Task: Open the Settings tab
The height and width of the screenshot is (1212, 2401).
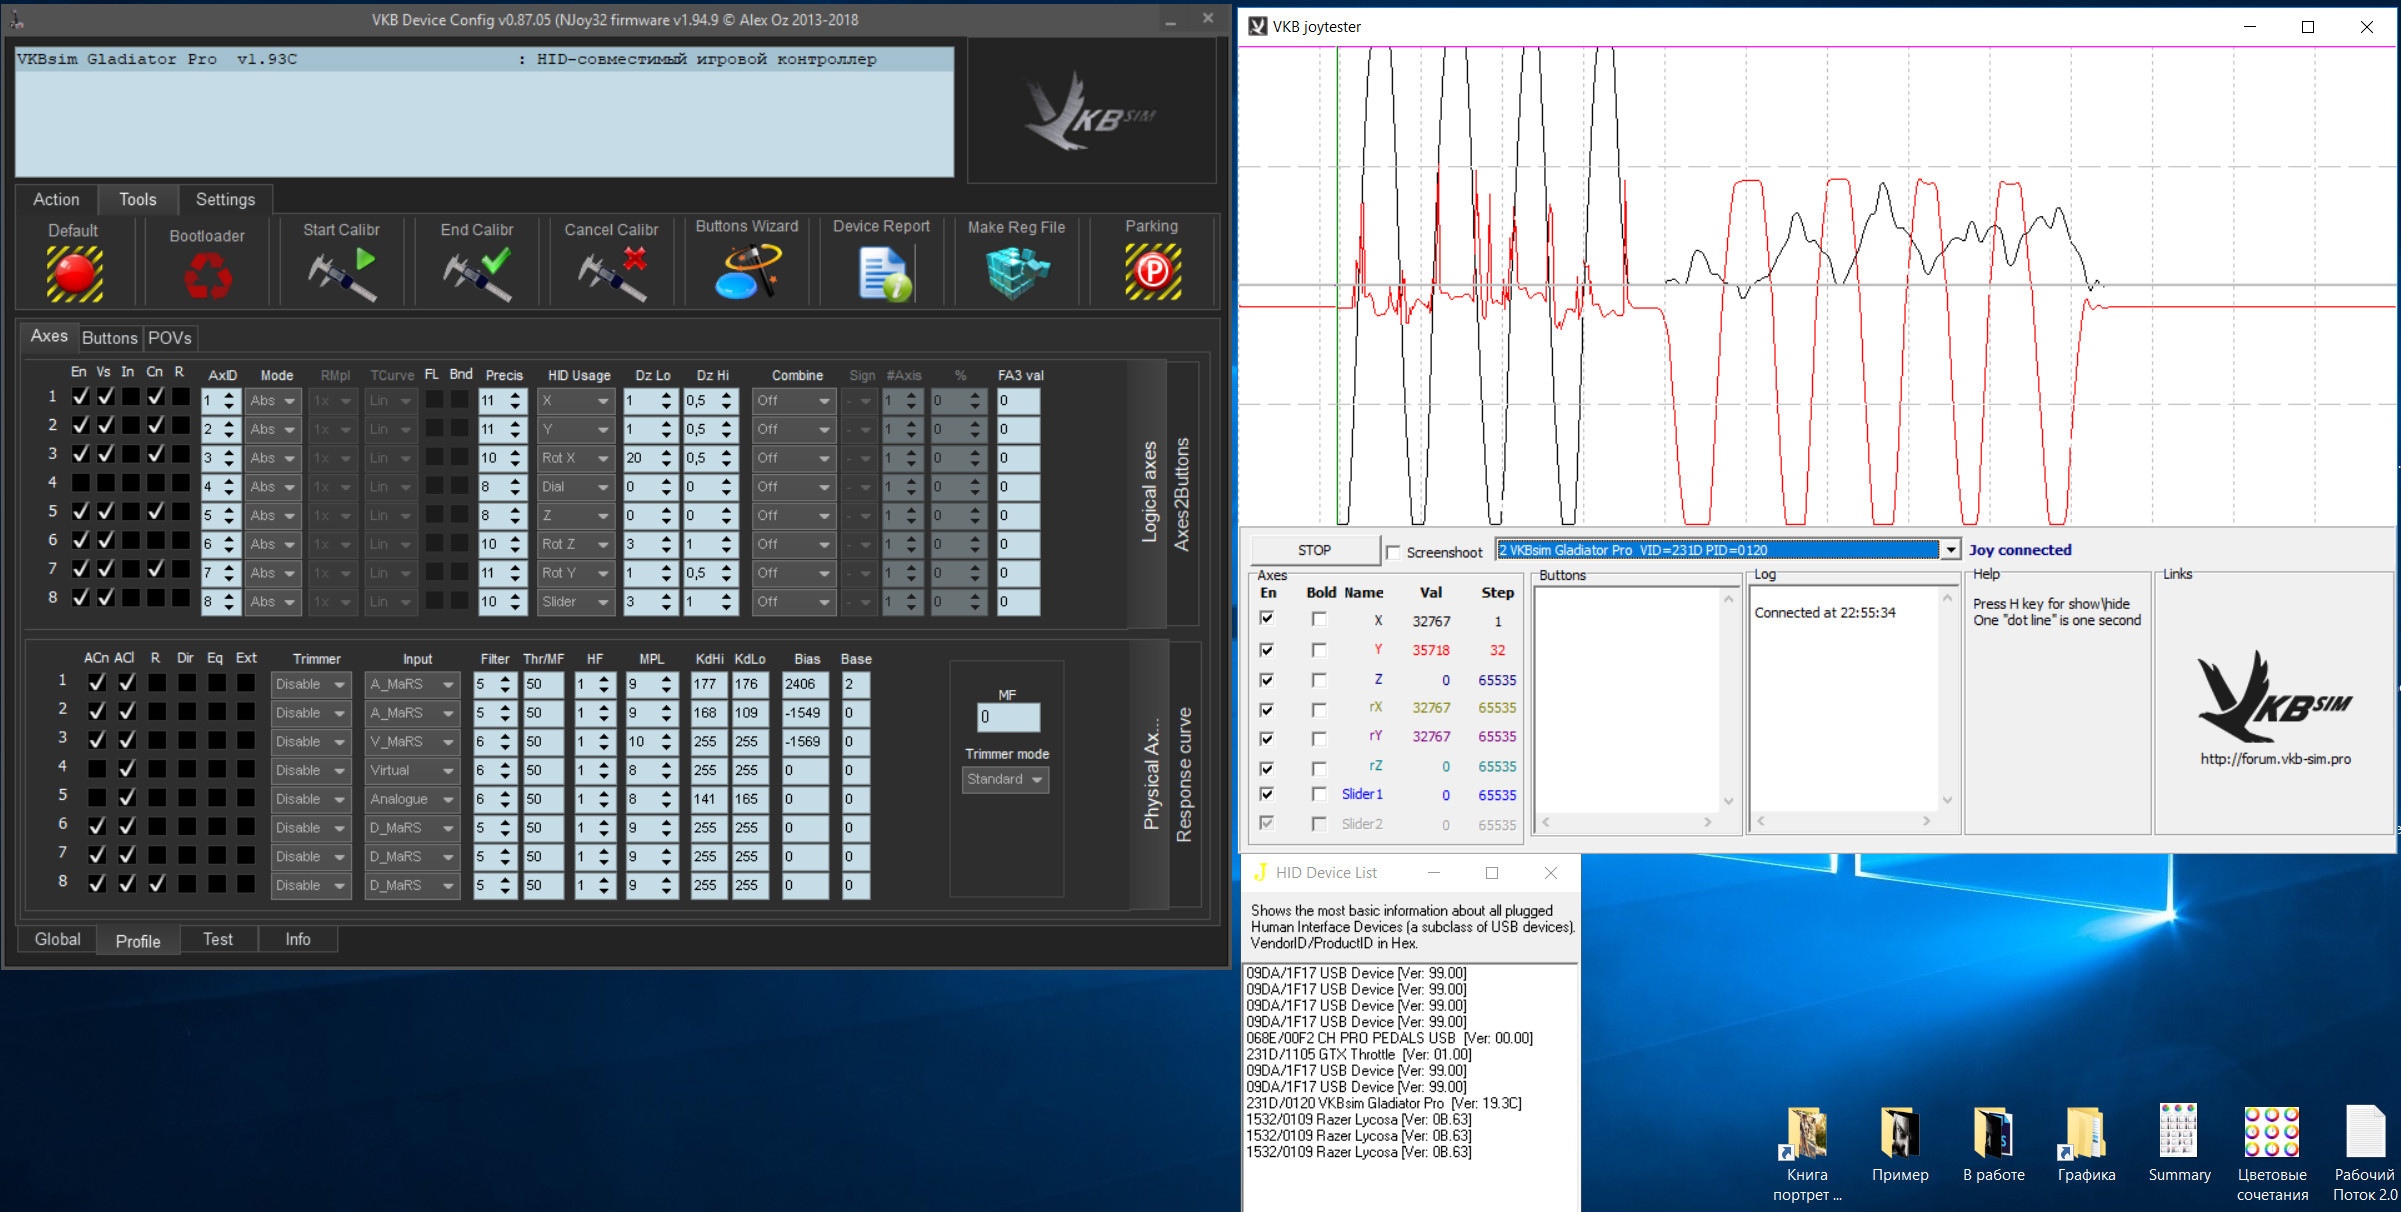Action: [225, 199]
